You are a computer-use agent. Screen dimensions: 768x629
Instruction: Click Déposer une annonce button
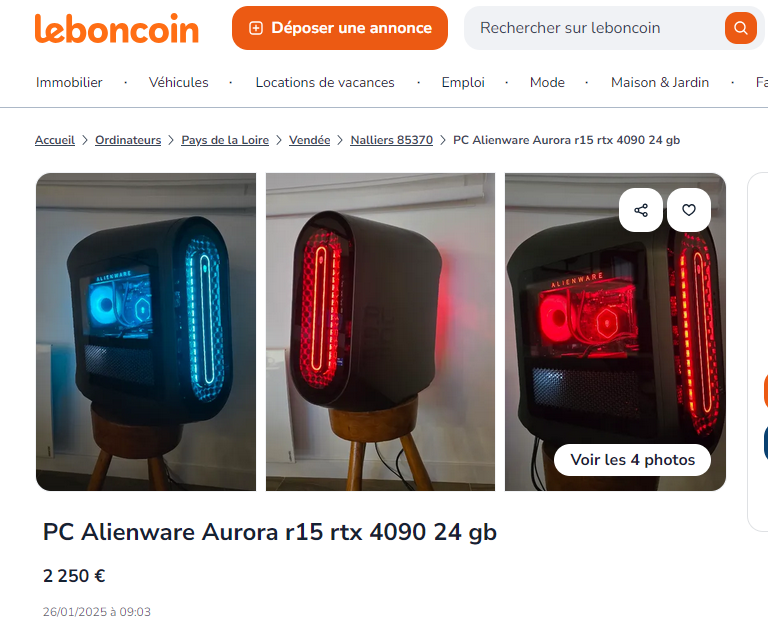[x=339, y=28]
